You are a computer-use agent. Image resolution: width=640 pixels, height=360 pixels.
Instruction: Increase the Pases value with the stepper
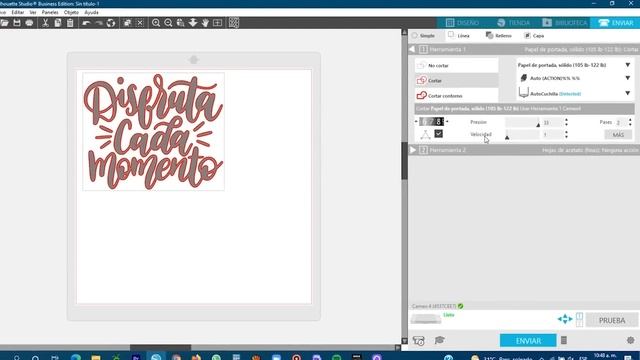coord(630,120)
